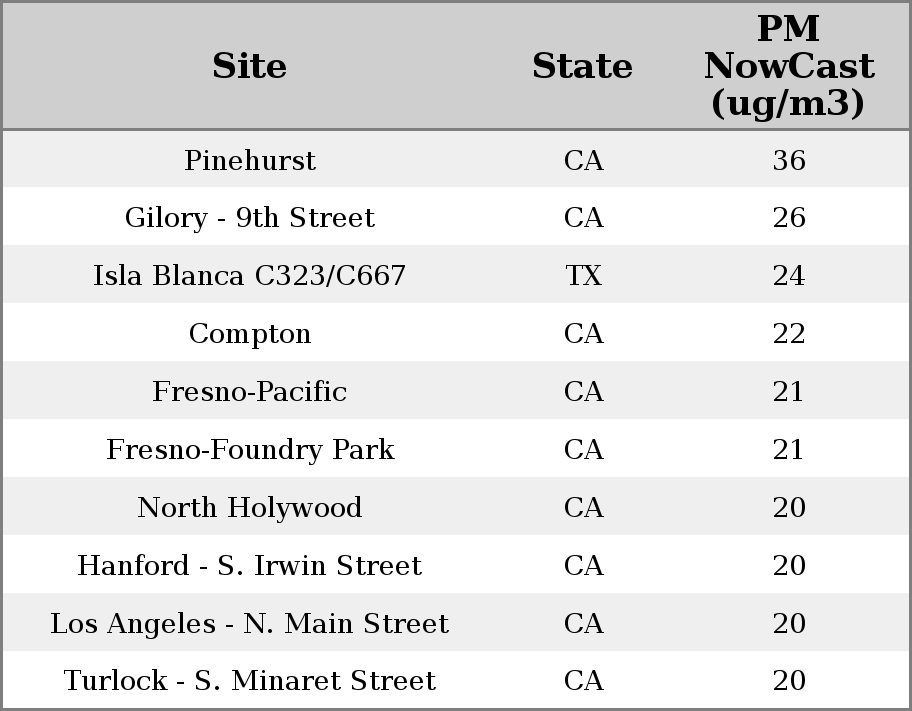Select the Gilory - 9th Street cell

pos(250,218)
